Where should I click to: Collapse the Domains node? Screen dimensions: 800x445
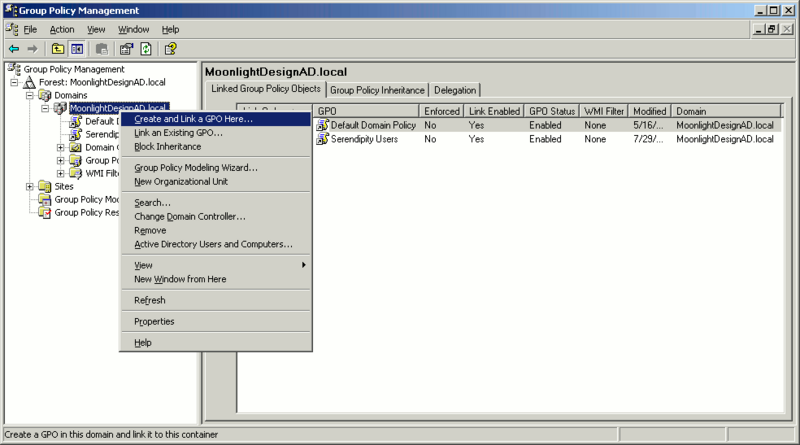click(30, 95)
